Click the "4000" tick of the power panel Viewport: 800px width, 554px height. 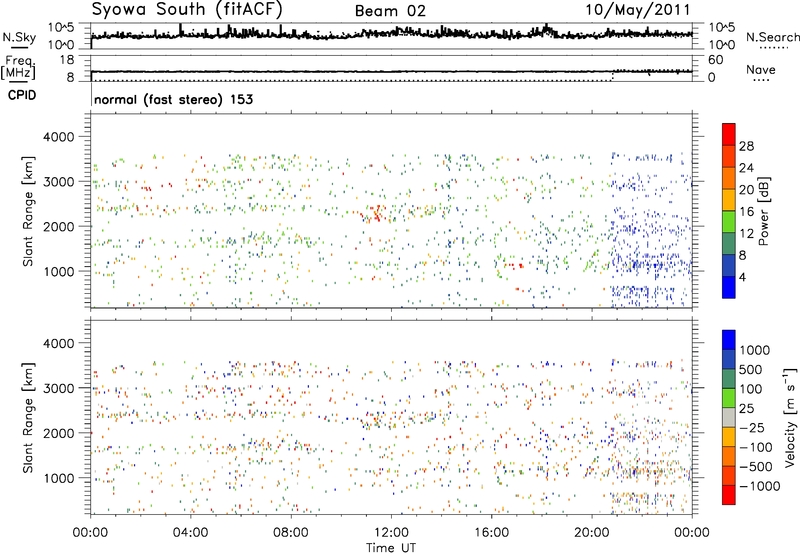pos(58,137)
